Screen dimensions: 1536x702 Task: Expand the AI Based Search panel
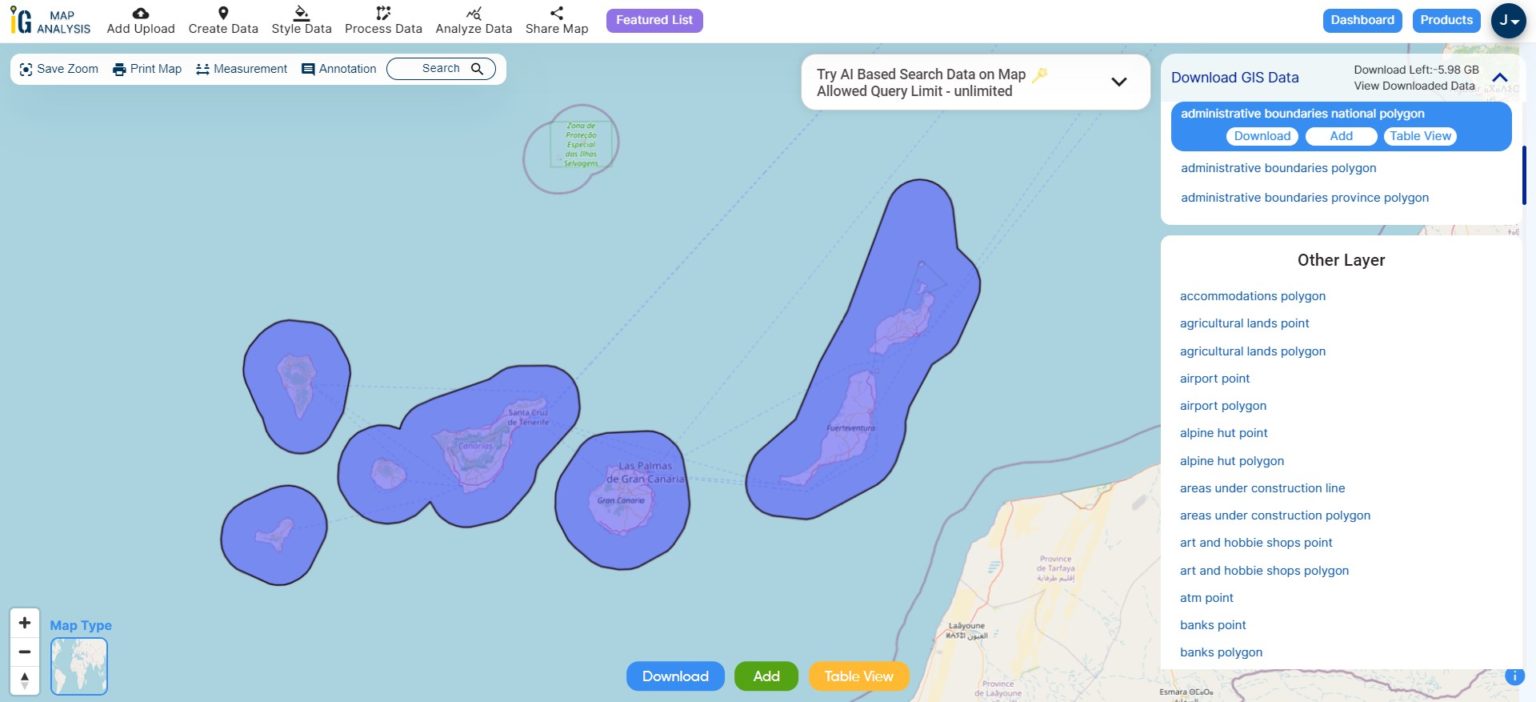pos(1118,82)
